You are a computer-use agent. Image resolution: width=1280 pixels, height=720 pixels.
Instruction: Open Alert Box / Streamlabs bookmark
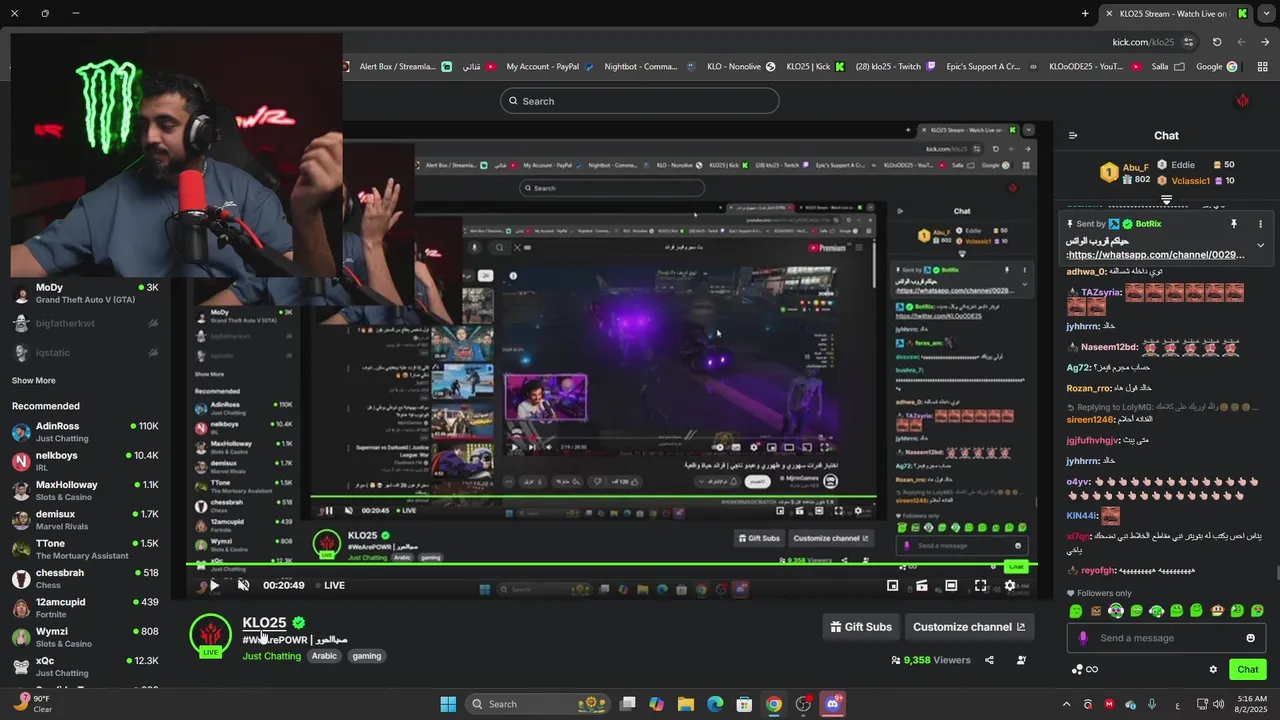point(405,67)
